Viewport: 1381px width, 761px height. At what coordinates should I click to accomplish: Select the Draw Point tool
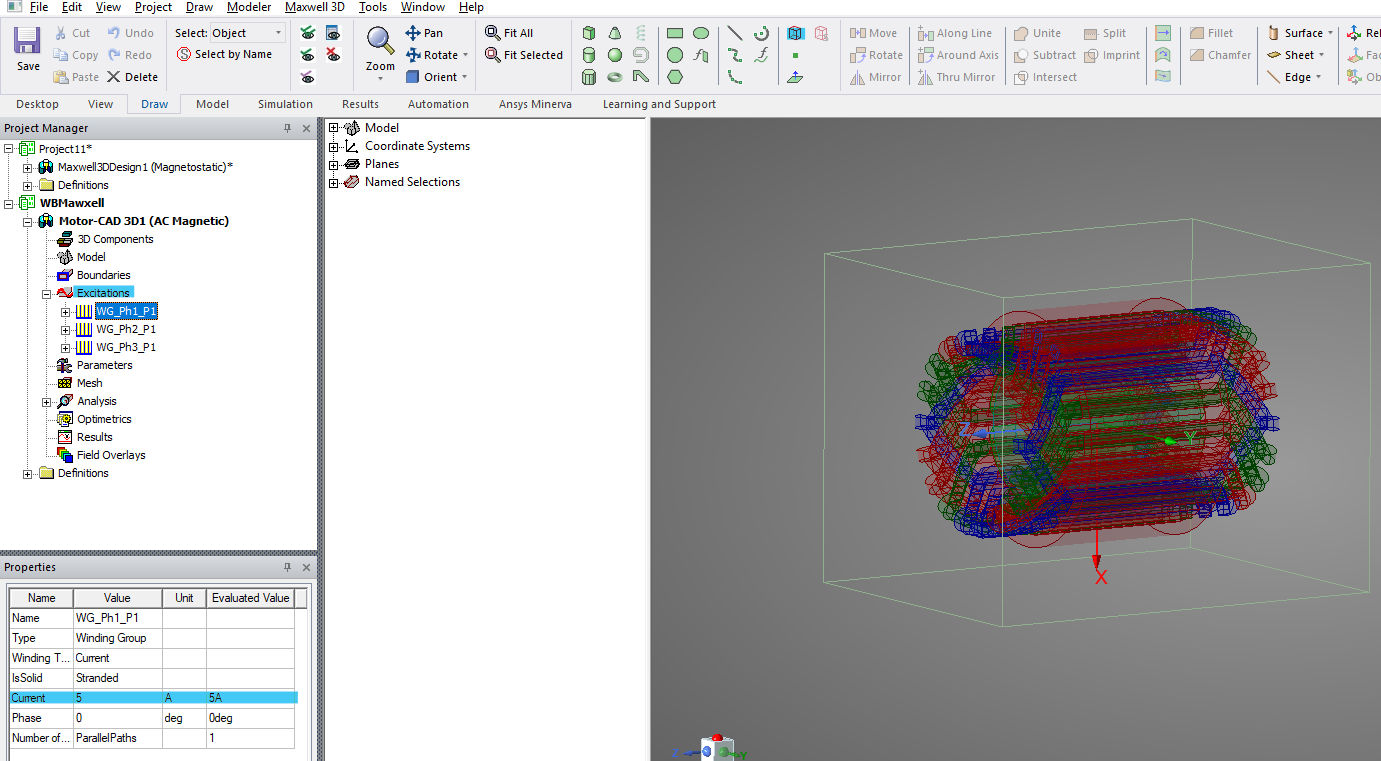pyautogui.click(x=795, y=55)
